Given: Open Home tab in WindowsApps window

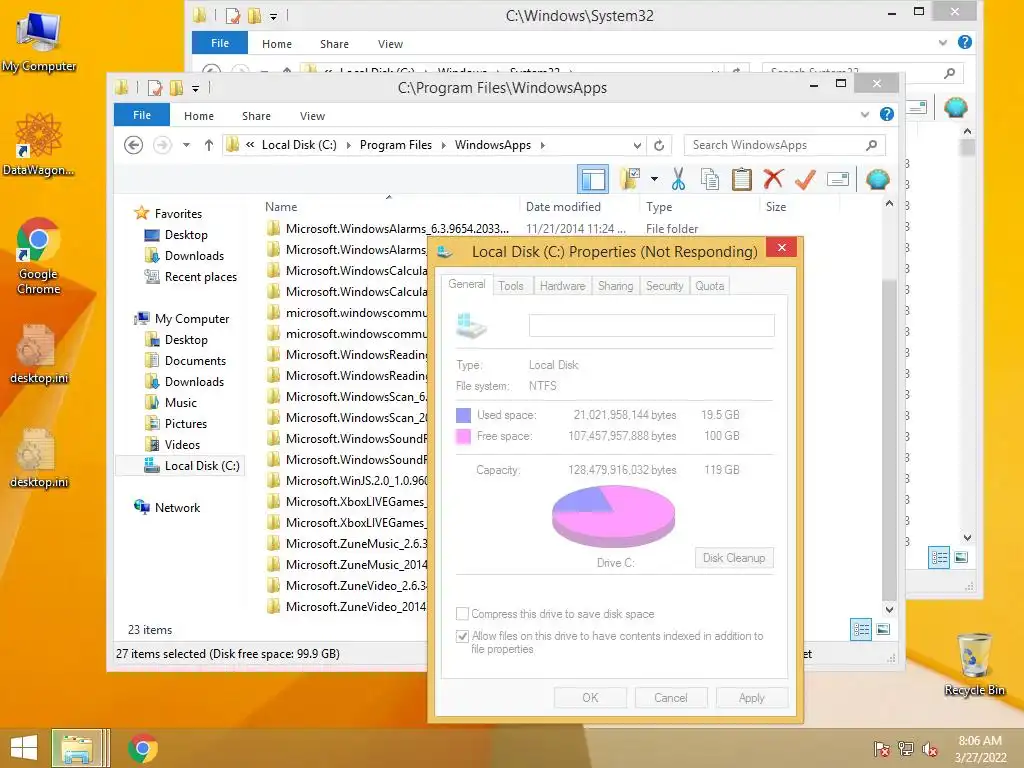Looking at the screenshot, I should point(199,116).
